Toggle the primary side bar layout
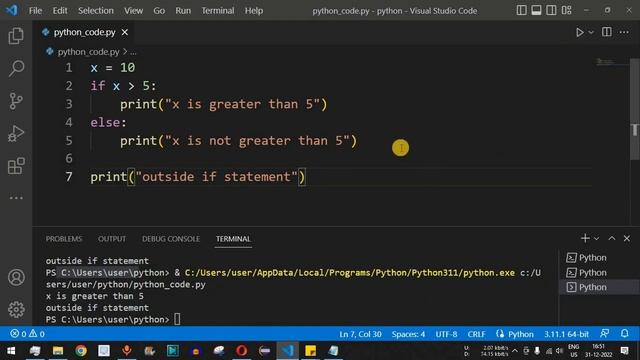This screenshot has height=360, width=640. 521,10
